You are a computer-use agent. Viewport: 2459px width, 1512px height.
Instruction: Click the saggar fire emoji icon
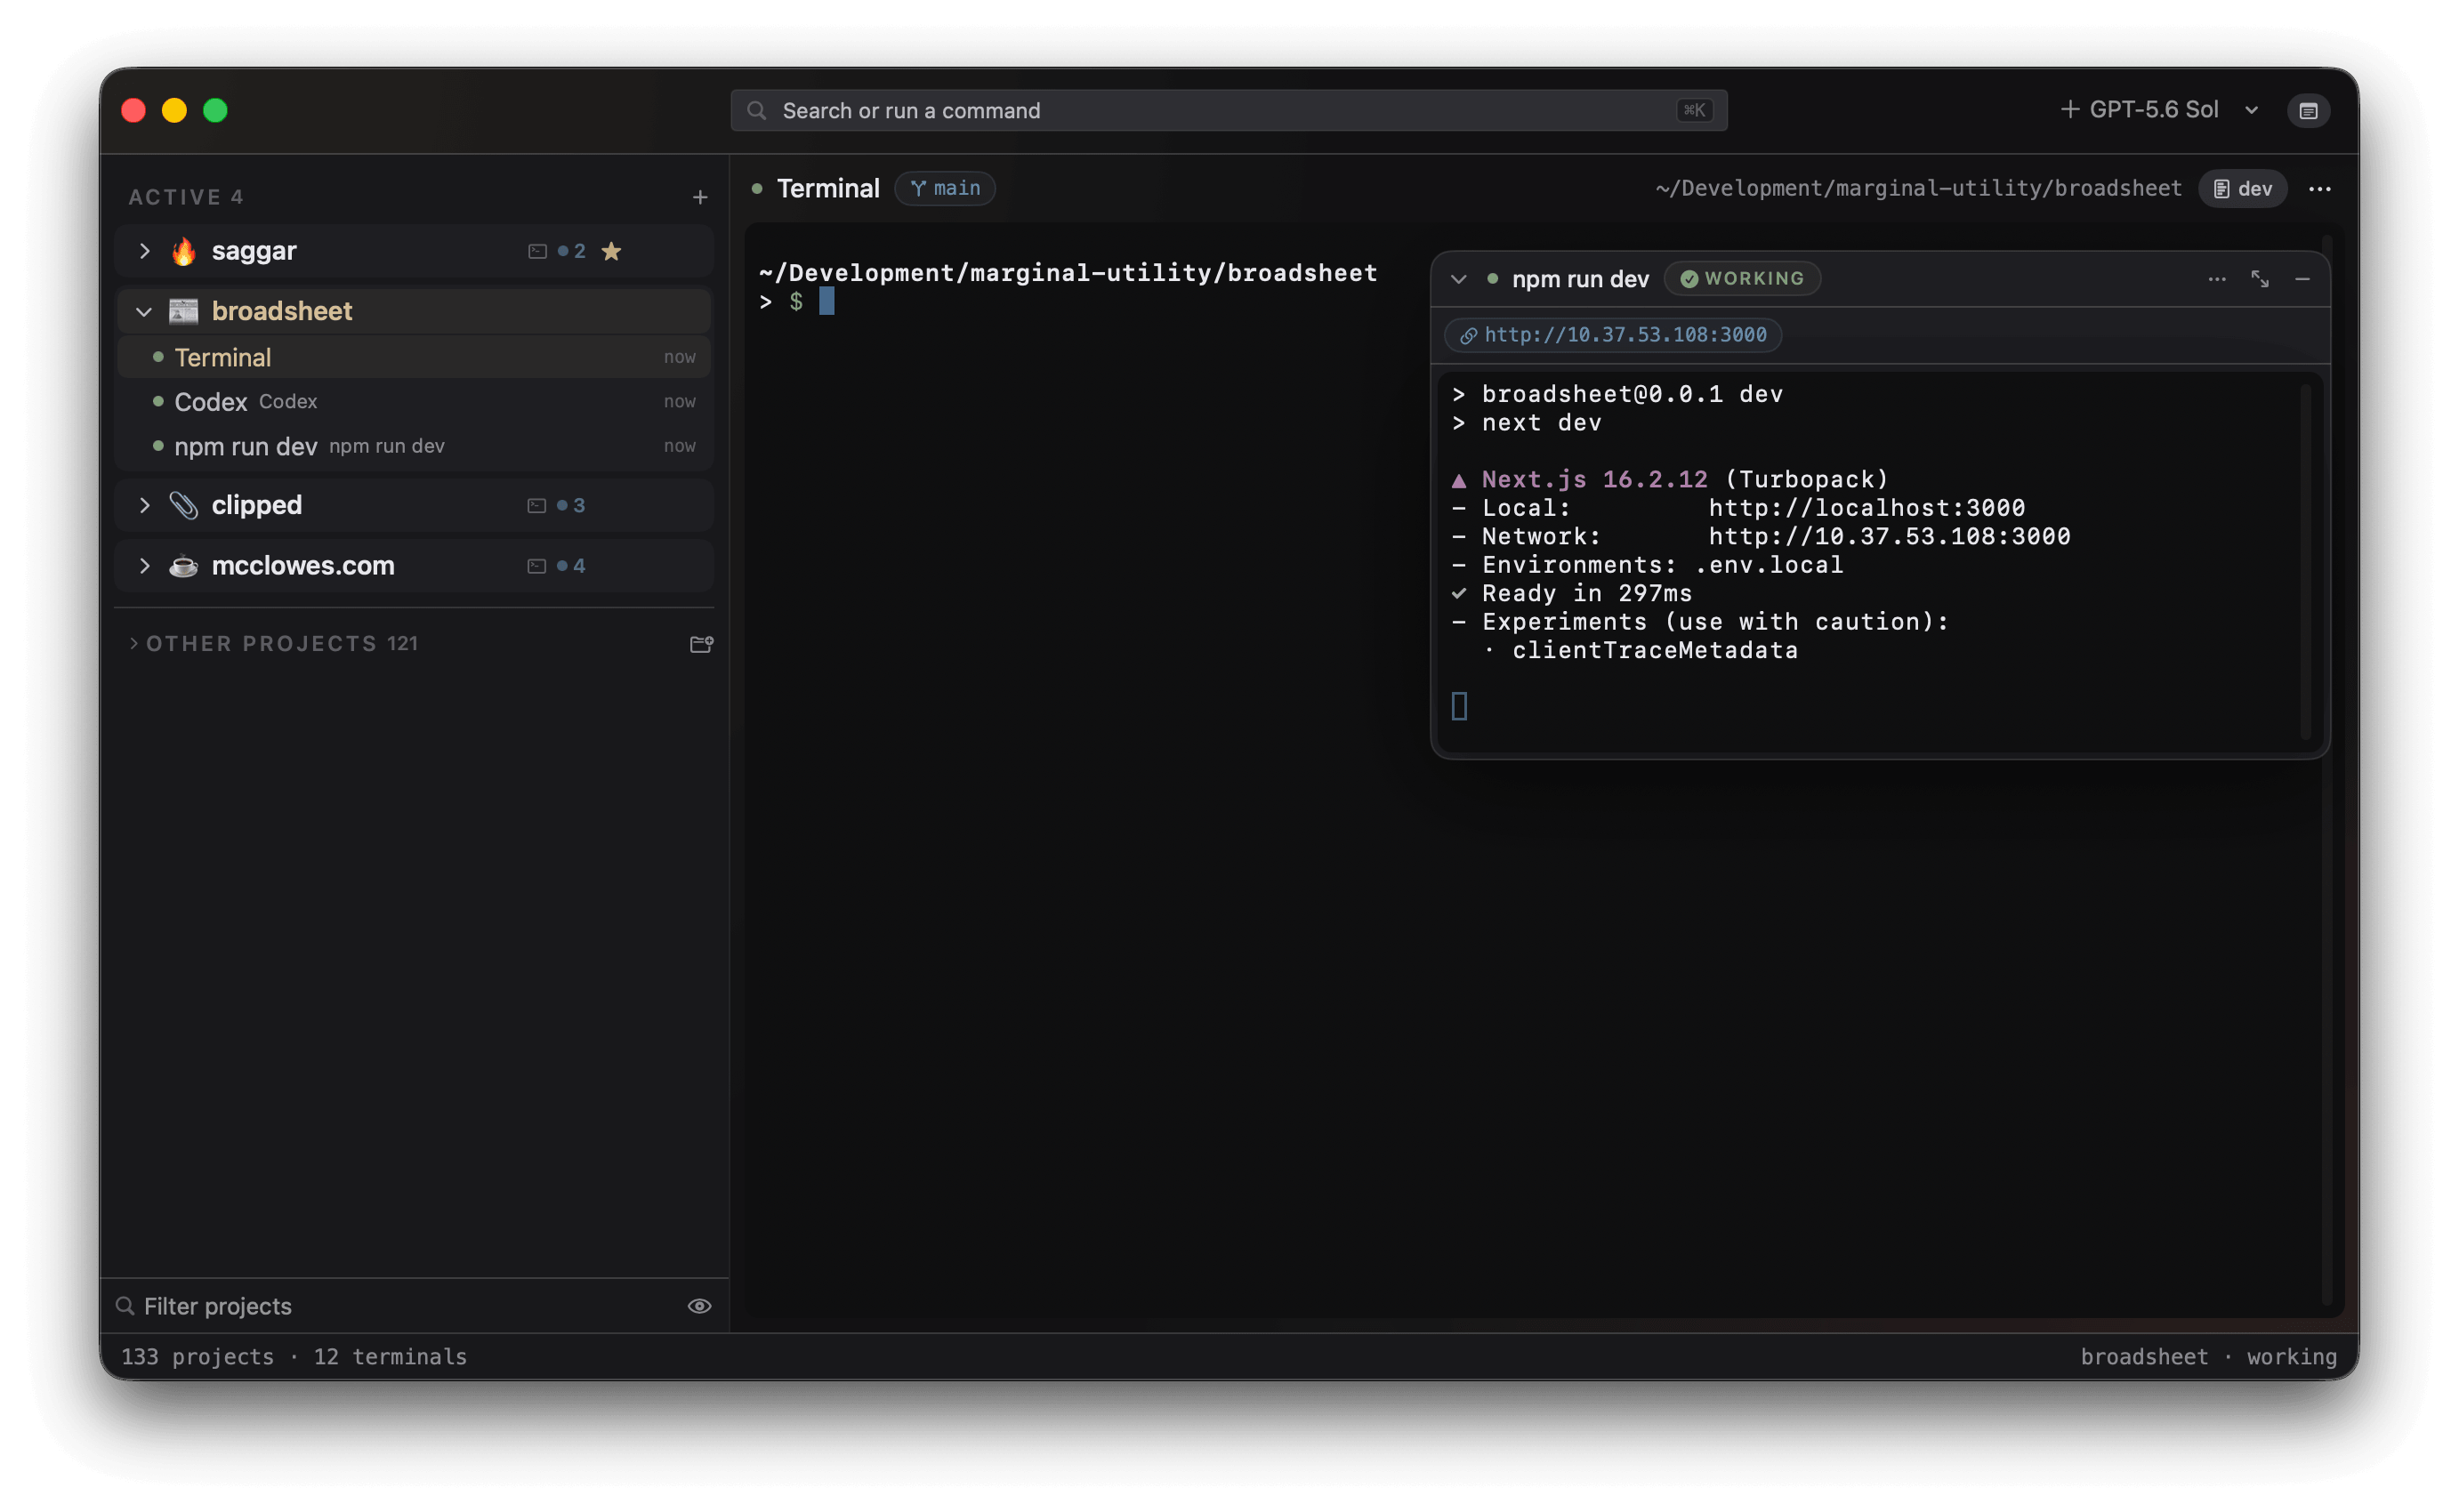click(183, 251)
